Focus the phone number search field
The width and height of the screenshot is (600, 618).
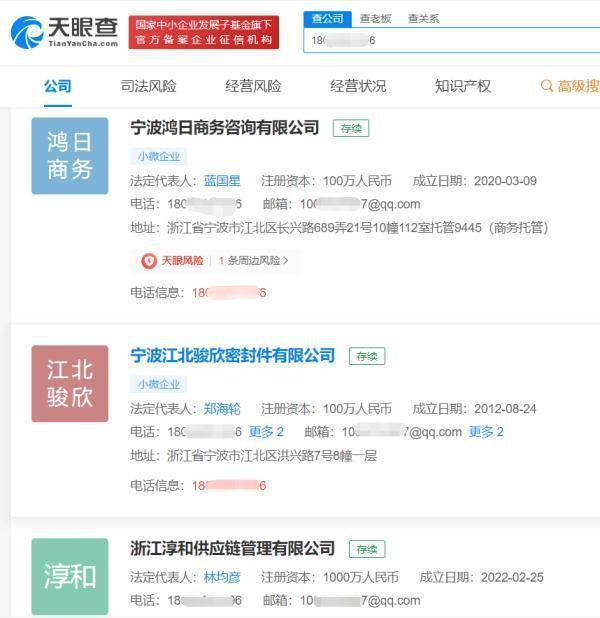[x=452, y=40]
